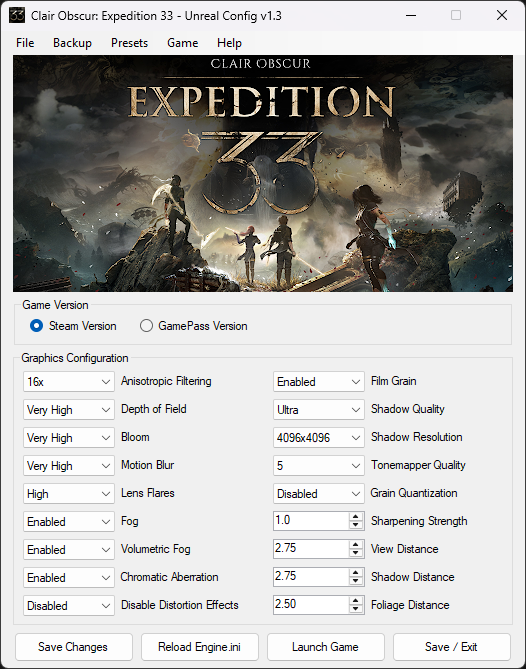The image size is (526, 669).
Task: Expand the Shadow Quality dropdown
Action: tap(319, 410)
